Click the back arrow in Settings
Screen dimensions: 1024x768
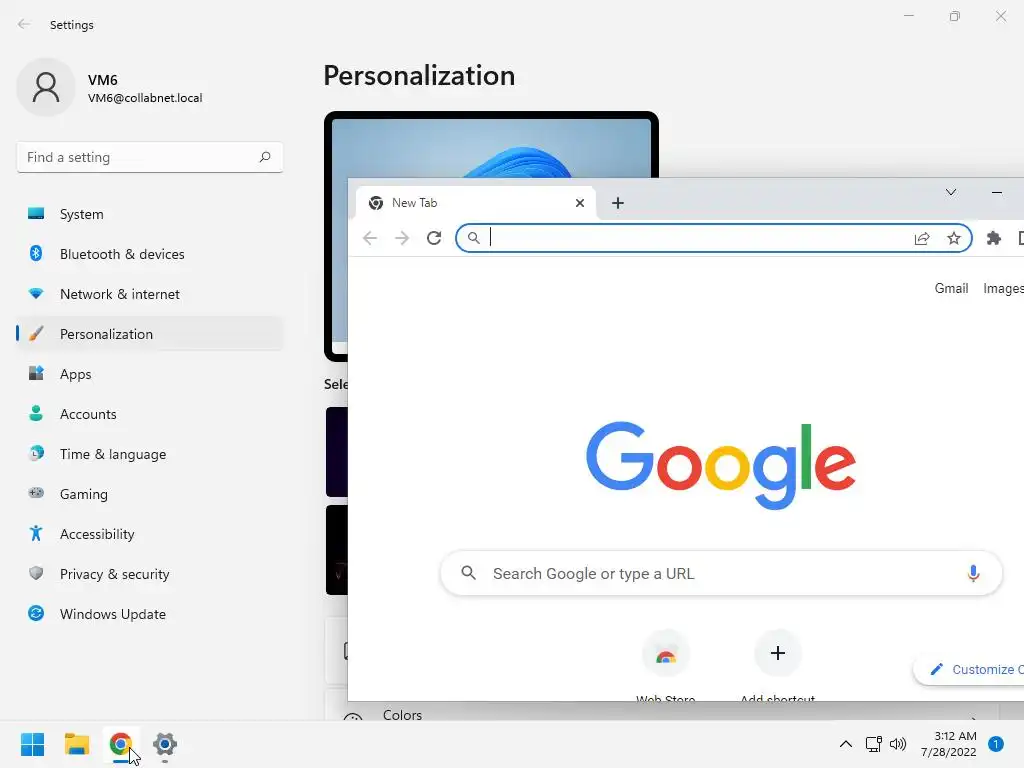coord(24,24)
